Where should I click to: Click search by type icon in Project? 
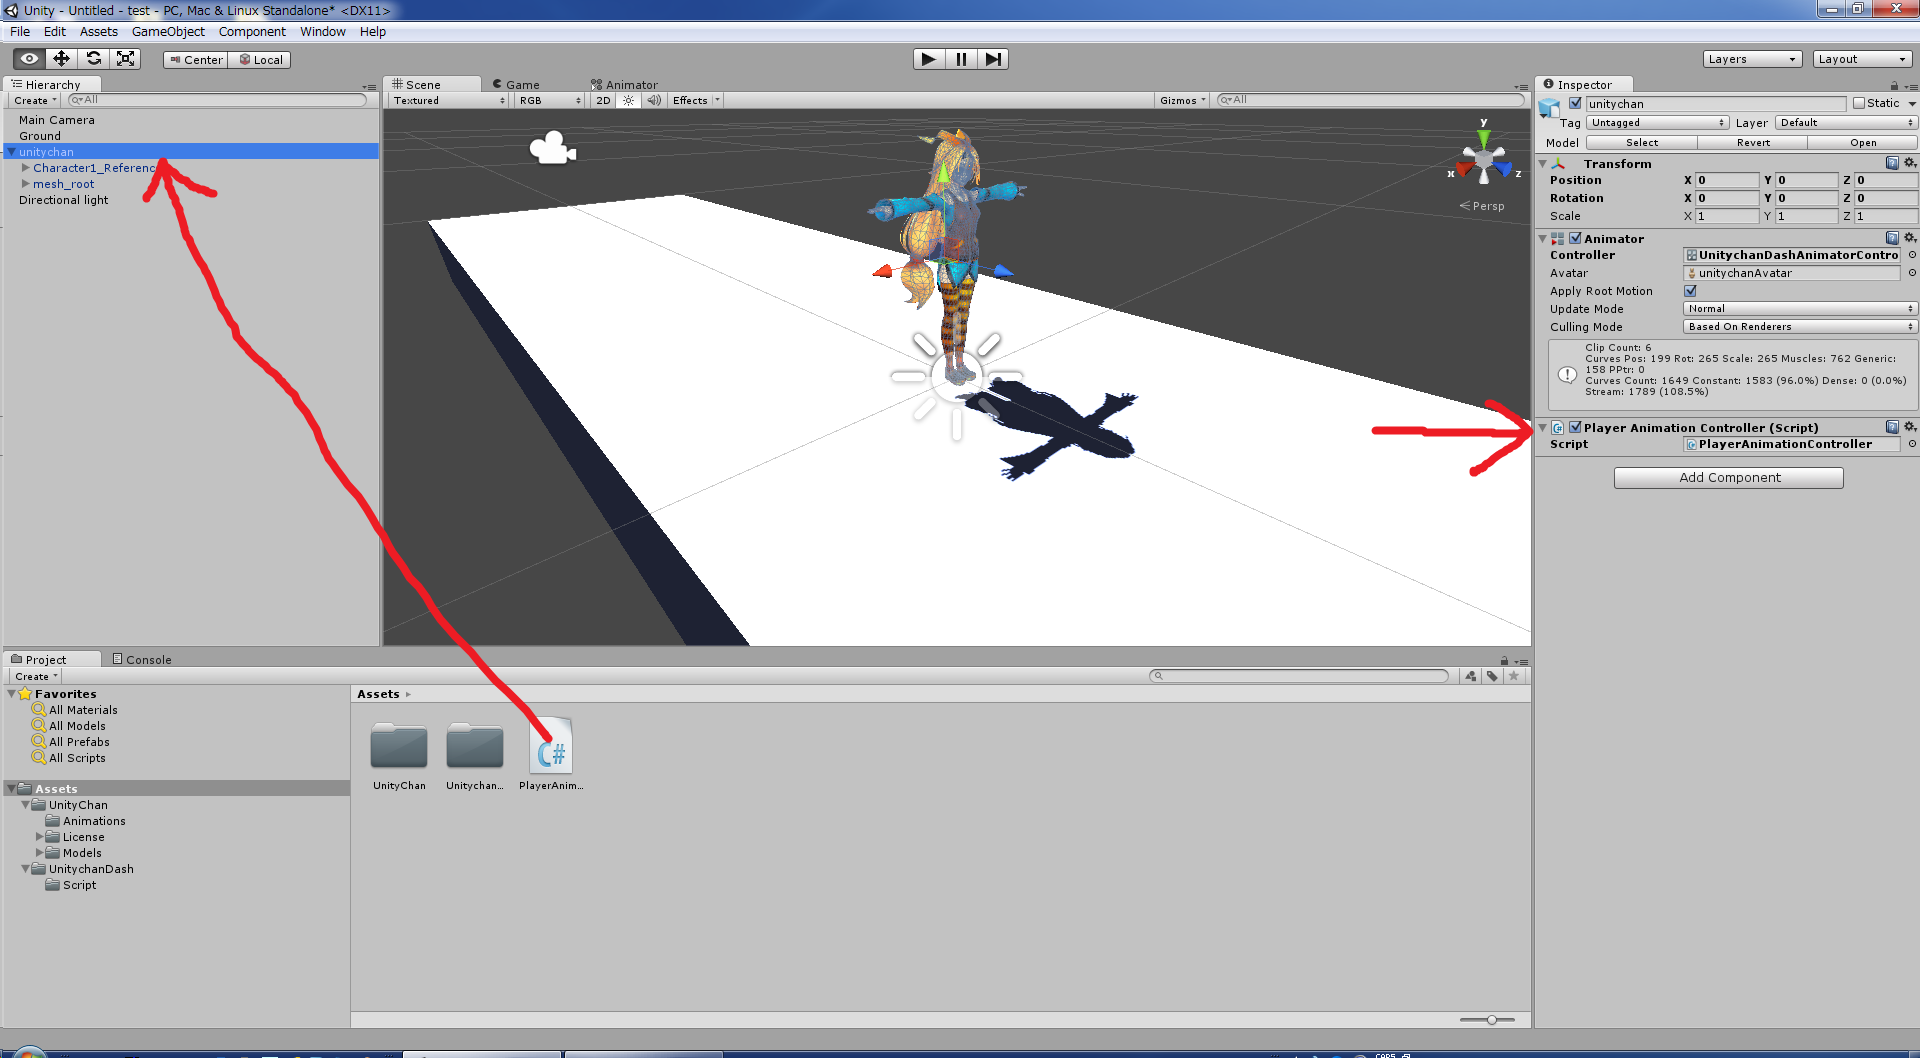pyautogui.click(x=1470, y=676)
